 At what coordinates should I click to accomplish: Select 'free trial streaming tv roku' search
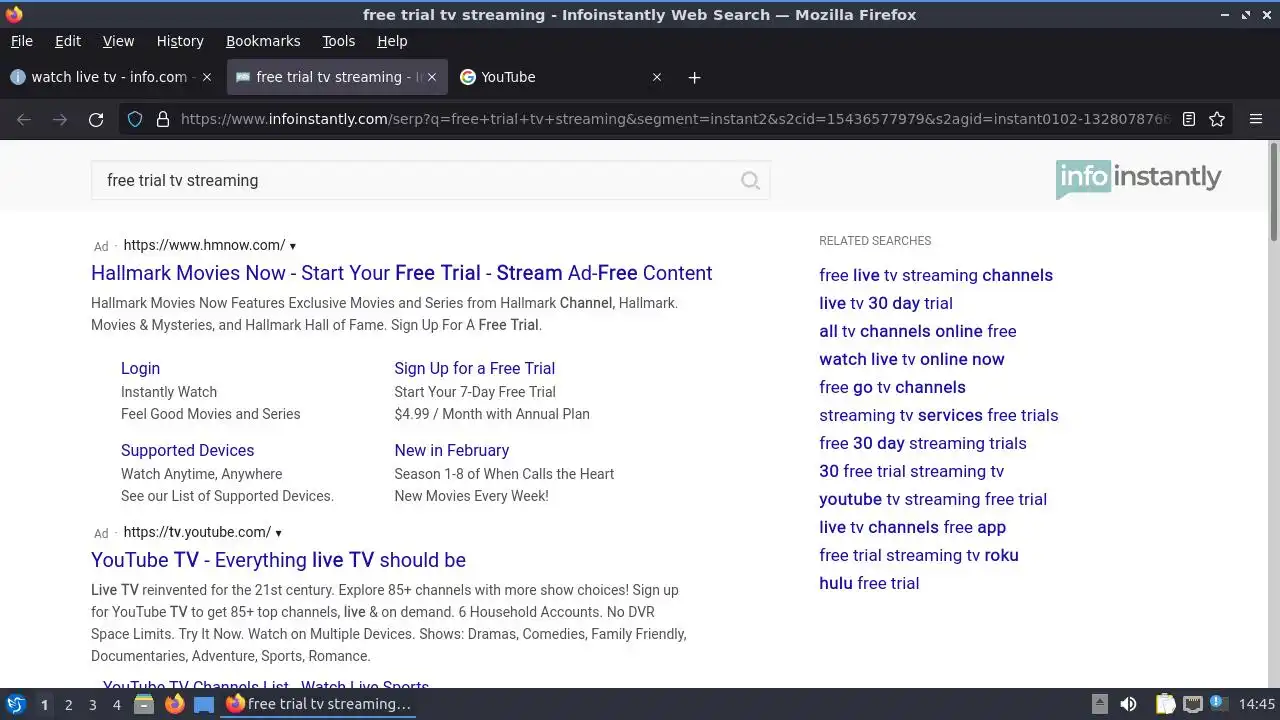[x=919, y=555]
